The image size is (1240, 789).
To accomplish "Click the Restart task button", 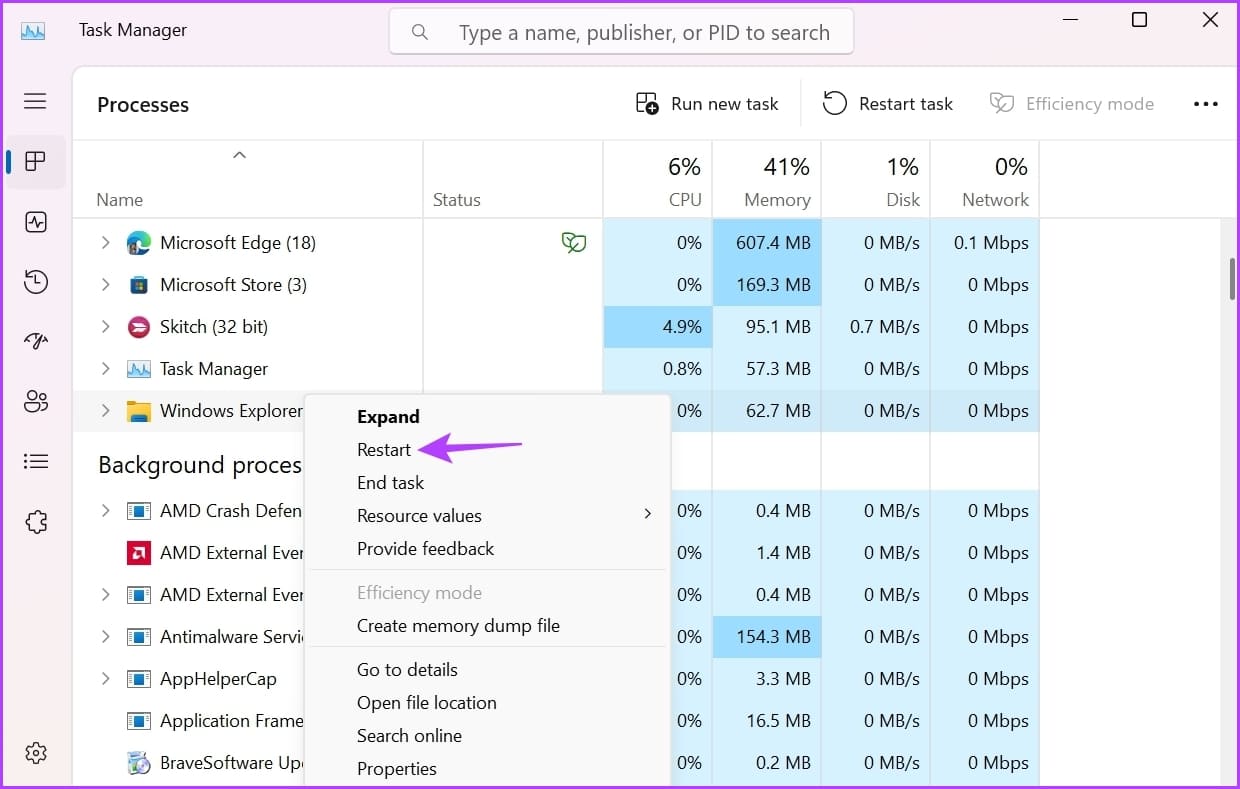I will pyautogui.click(x=888, y=104).
